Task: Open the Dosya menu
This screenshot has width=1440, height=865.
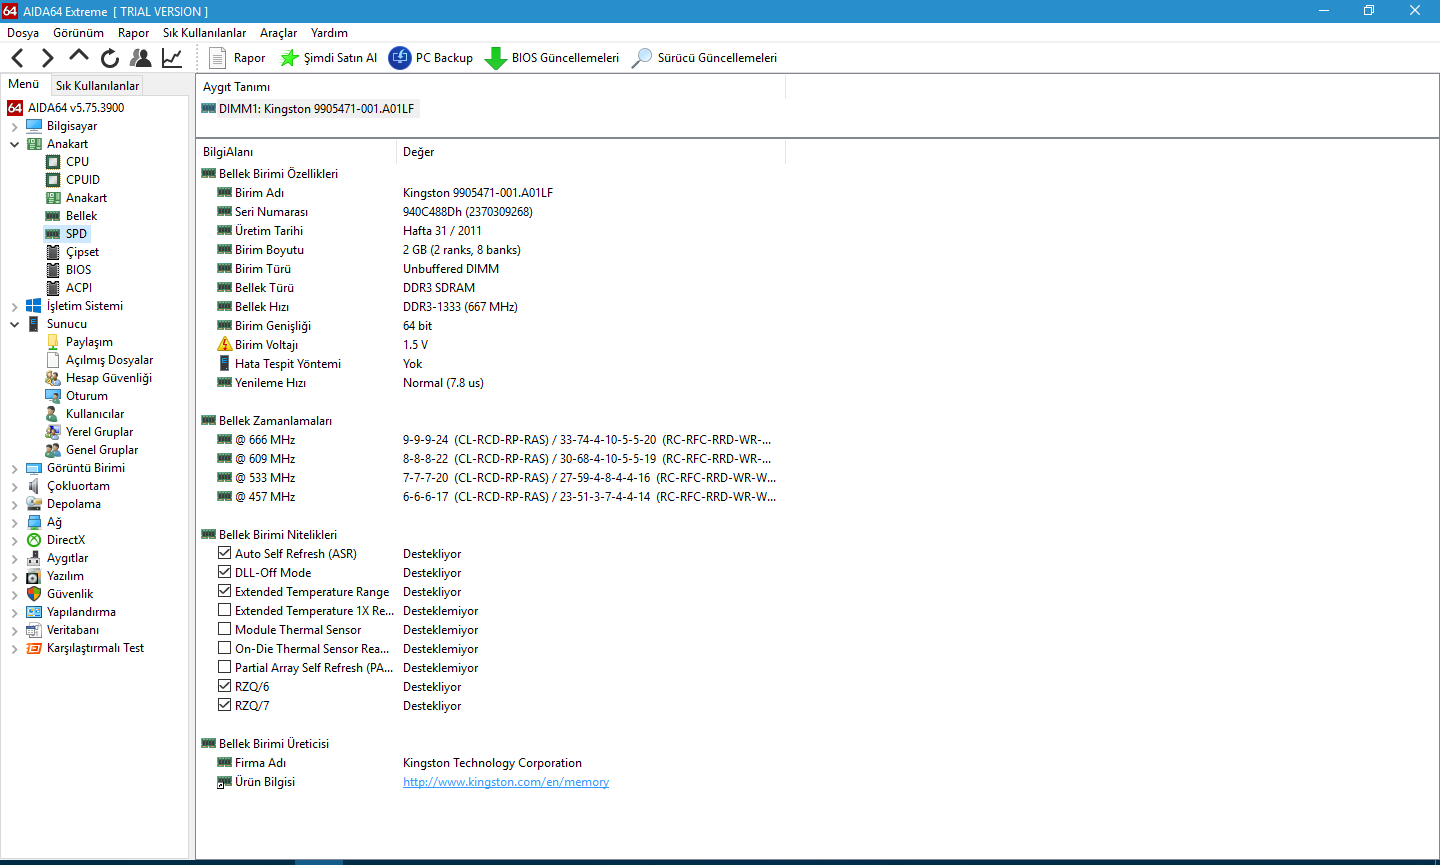Action: tap(23, 33)
